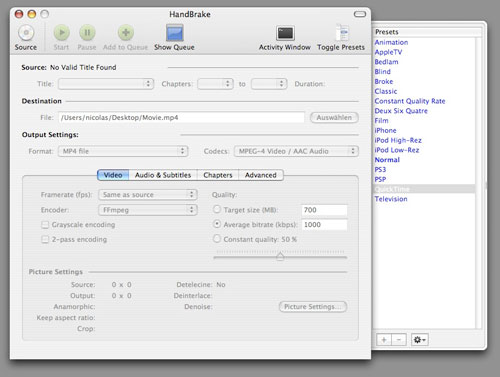This screenshot has height=377, width=500.
Task: Open the Codecs dropdown
Action: click(x=296, y=151)
